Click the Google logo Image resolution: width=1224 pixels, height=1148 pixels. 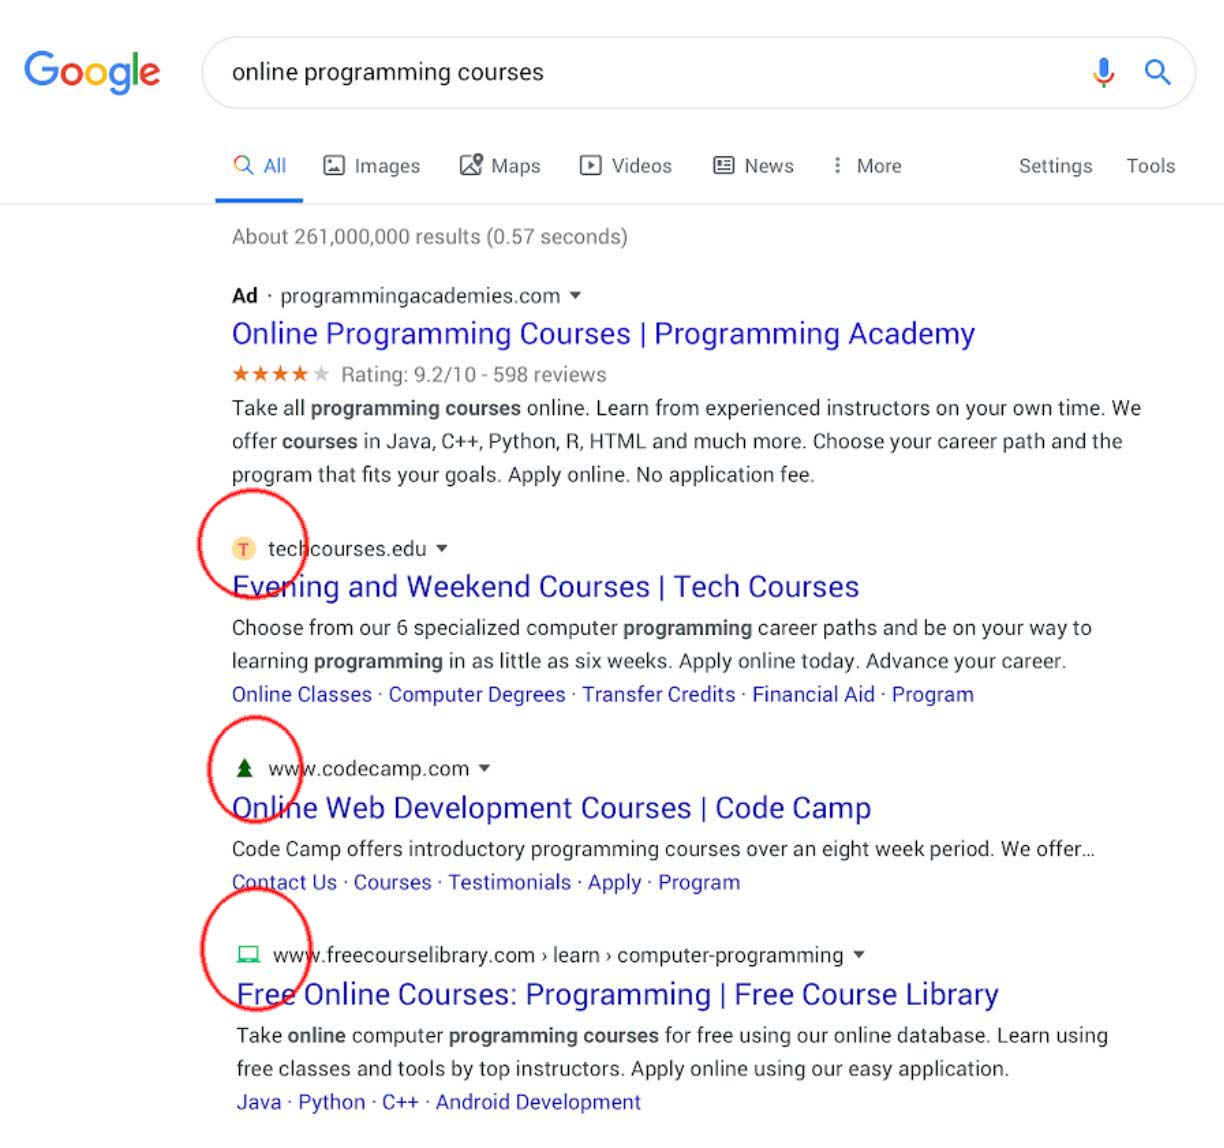[92, 72]
